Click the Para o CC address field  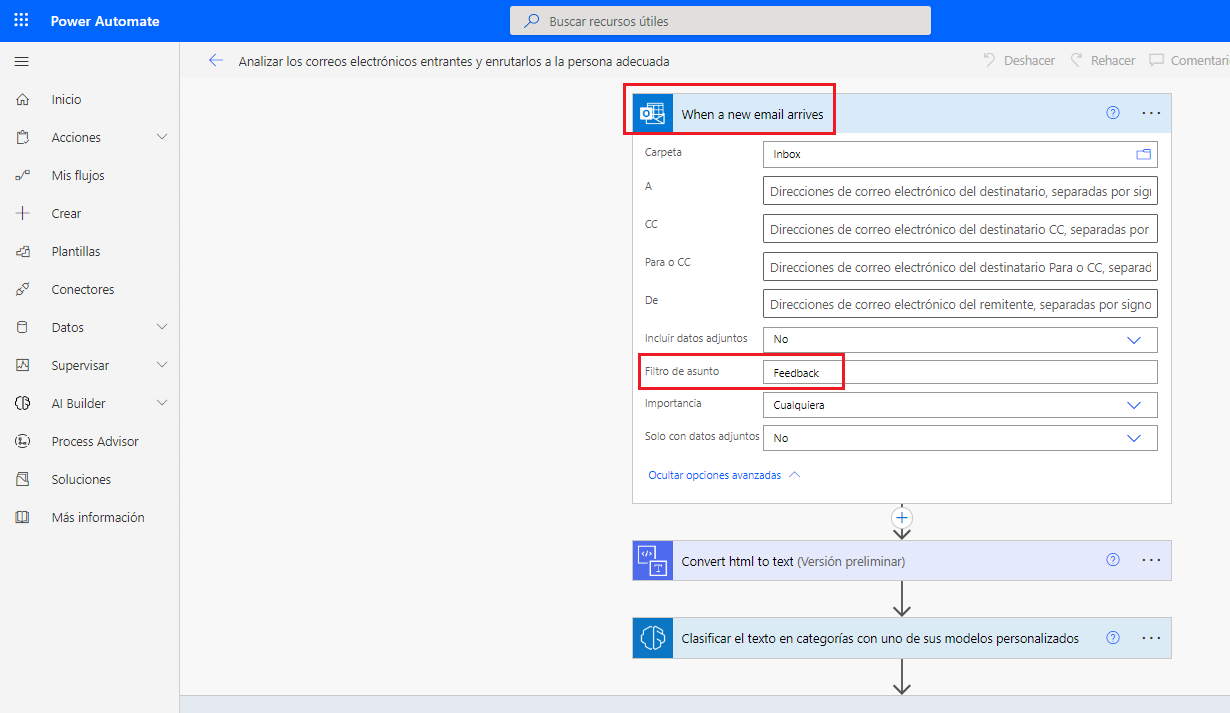click(960, 267)
